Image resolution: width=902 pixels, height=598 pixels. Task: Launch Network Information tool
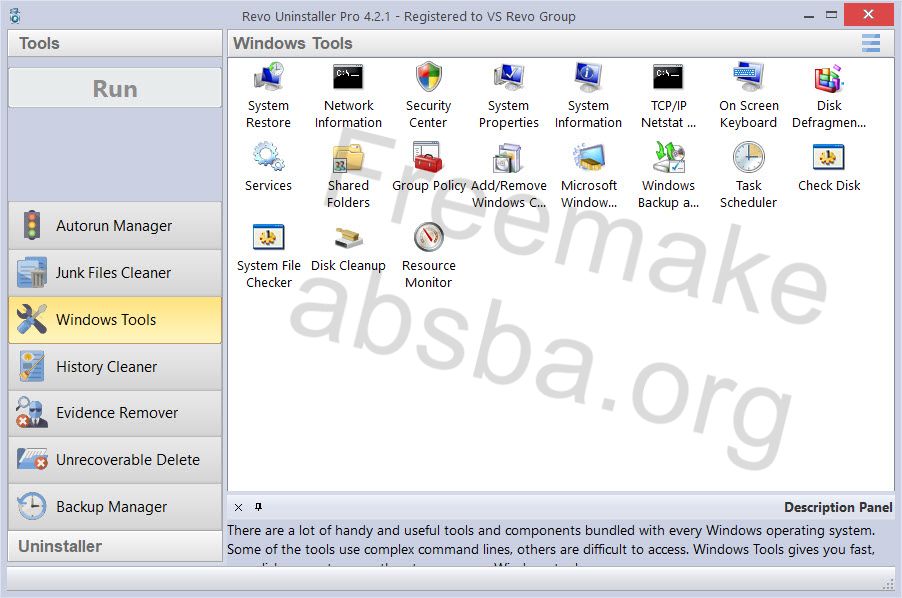click(x=348, y=95)
